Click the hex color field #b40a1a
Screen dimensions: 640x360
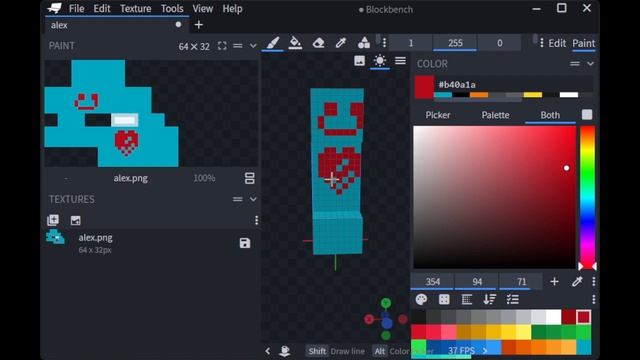coord(514,84)
